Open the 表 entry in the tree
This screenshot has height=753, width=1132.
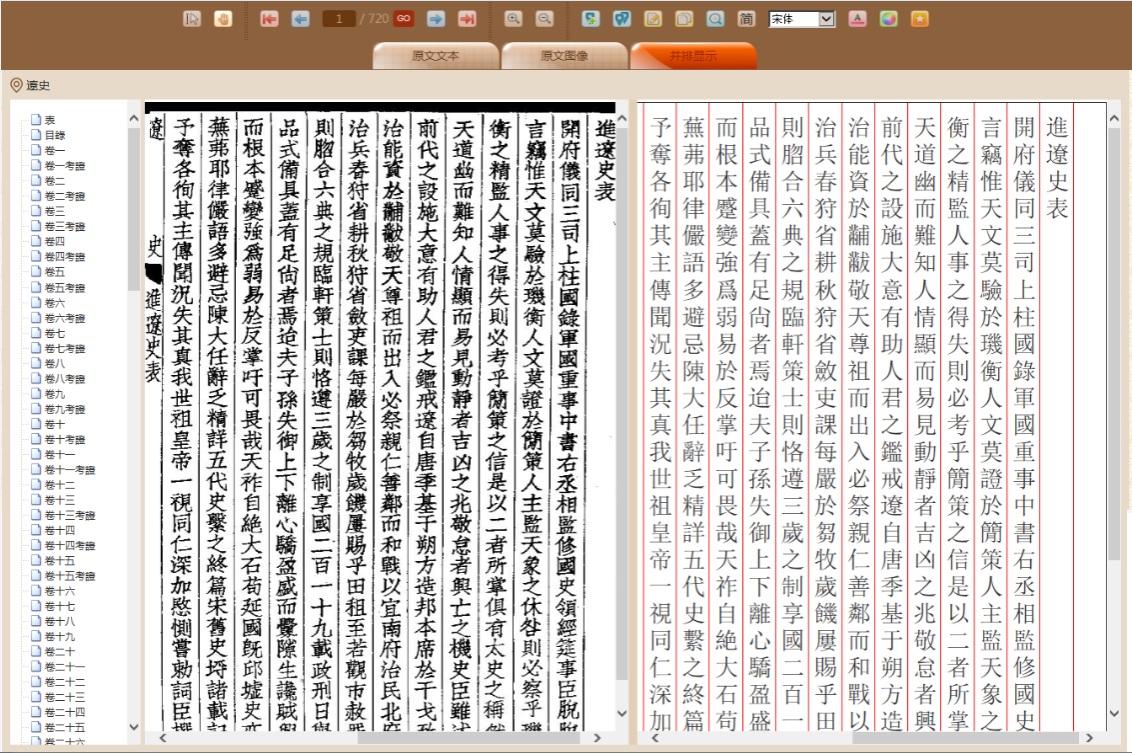[50, 120]
